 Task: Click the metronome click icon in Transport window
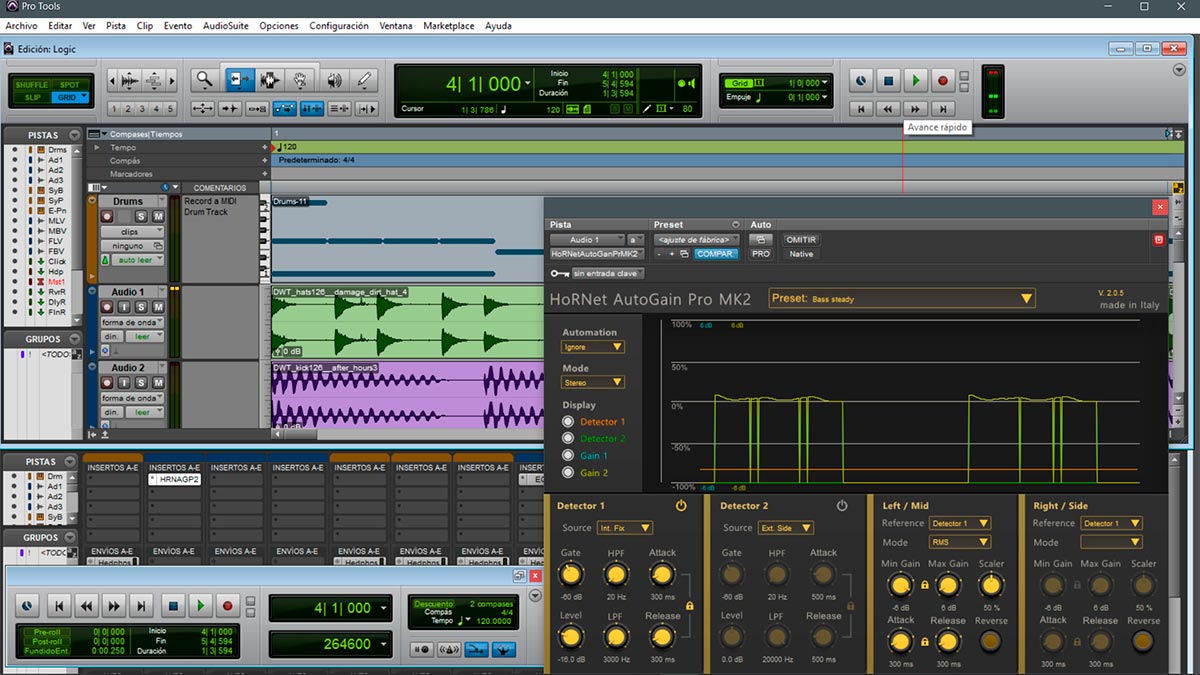448,649
